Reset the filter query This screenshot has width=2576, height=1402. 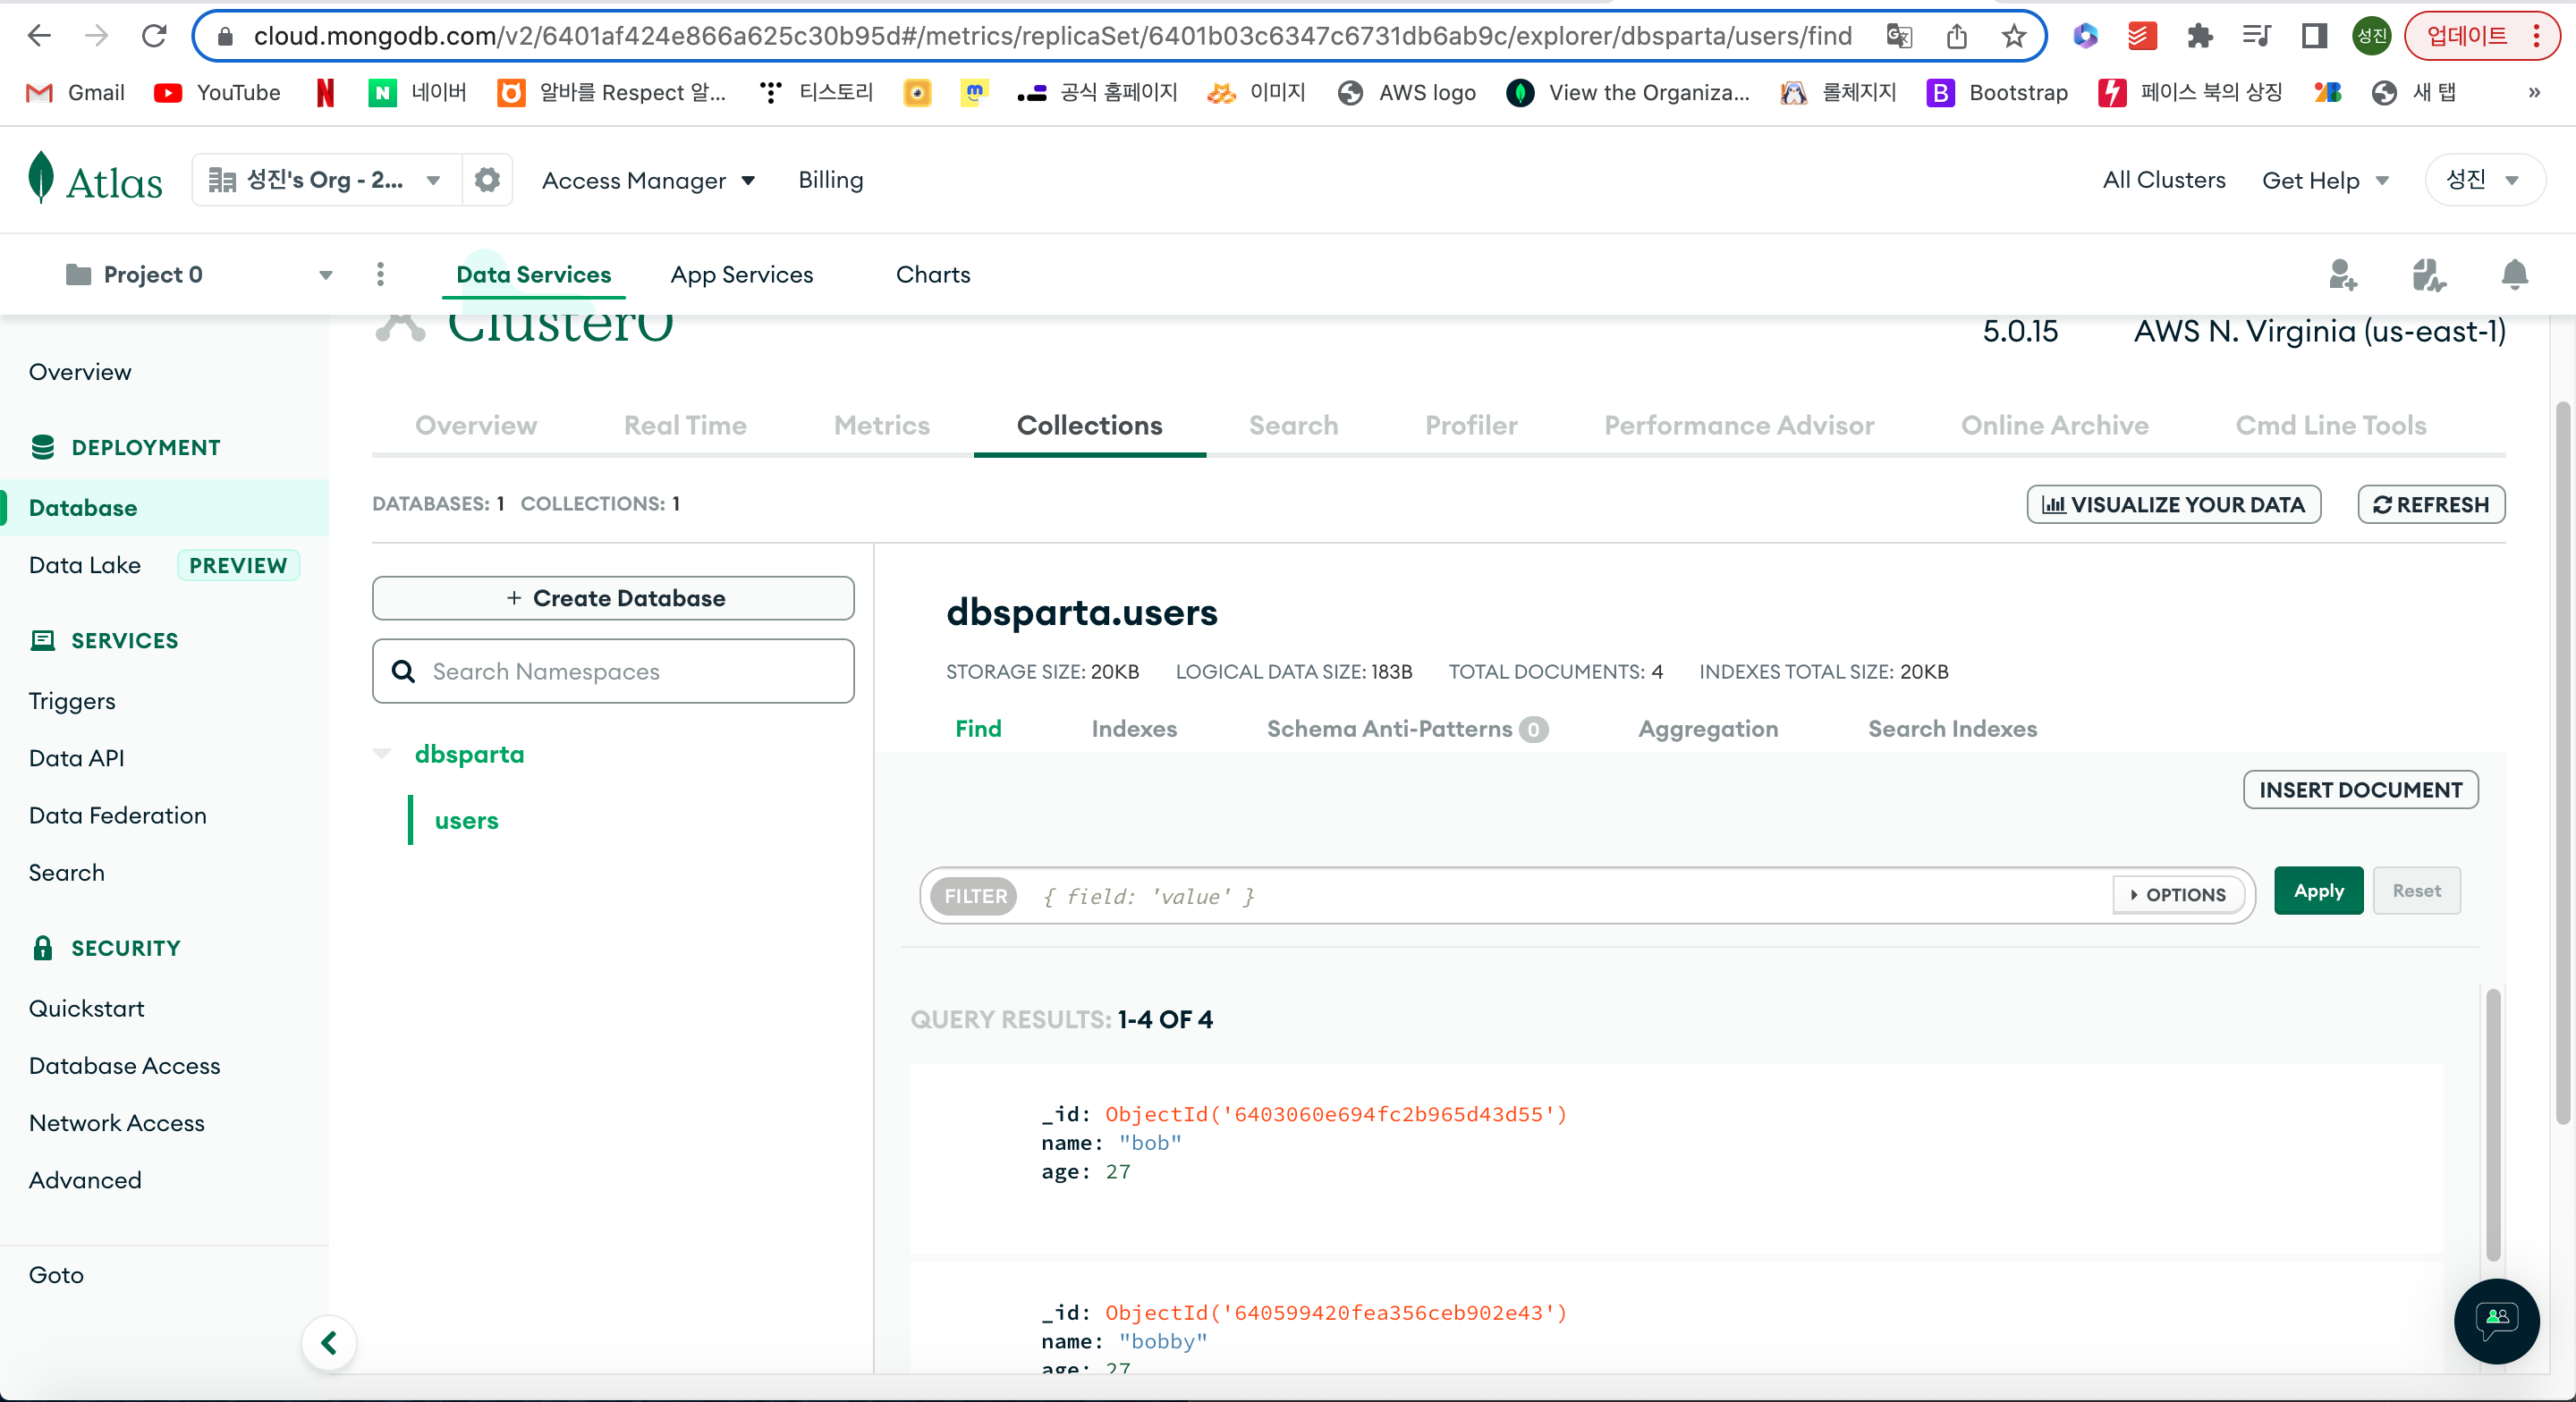[2416, 890]
